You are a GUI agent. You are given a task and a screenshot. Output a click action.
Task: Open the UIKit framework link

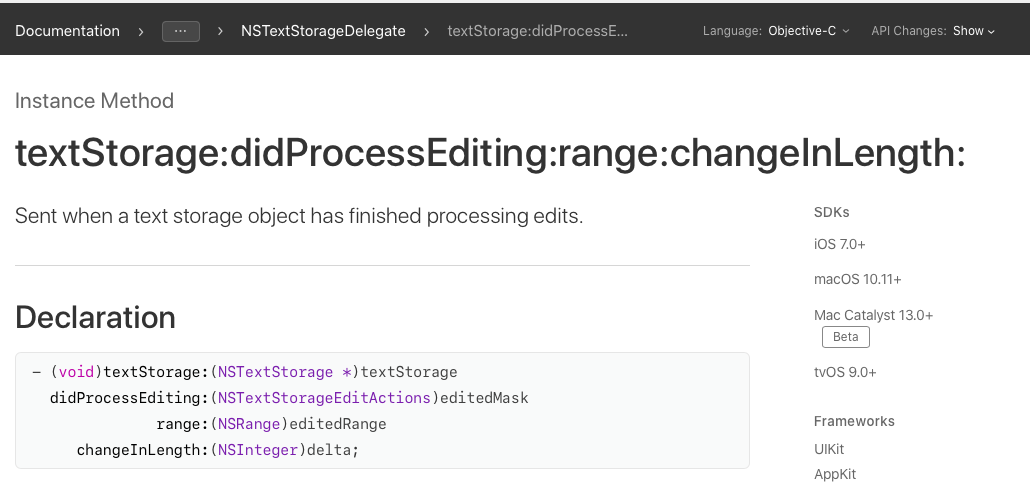tap(829, 449)
